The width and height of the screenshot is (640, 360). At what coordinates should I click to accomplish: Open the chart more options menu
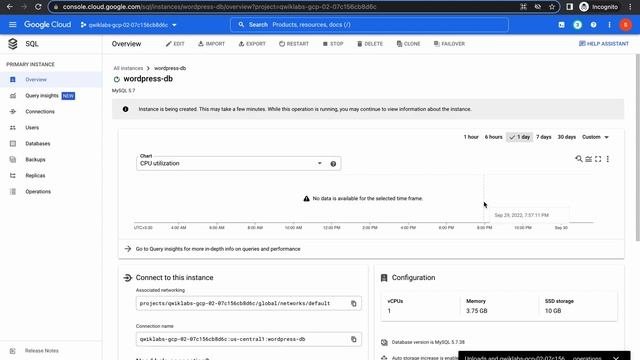tap(608, 159)
